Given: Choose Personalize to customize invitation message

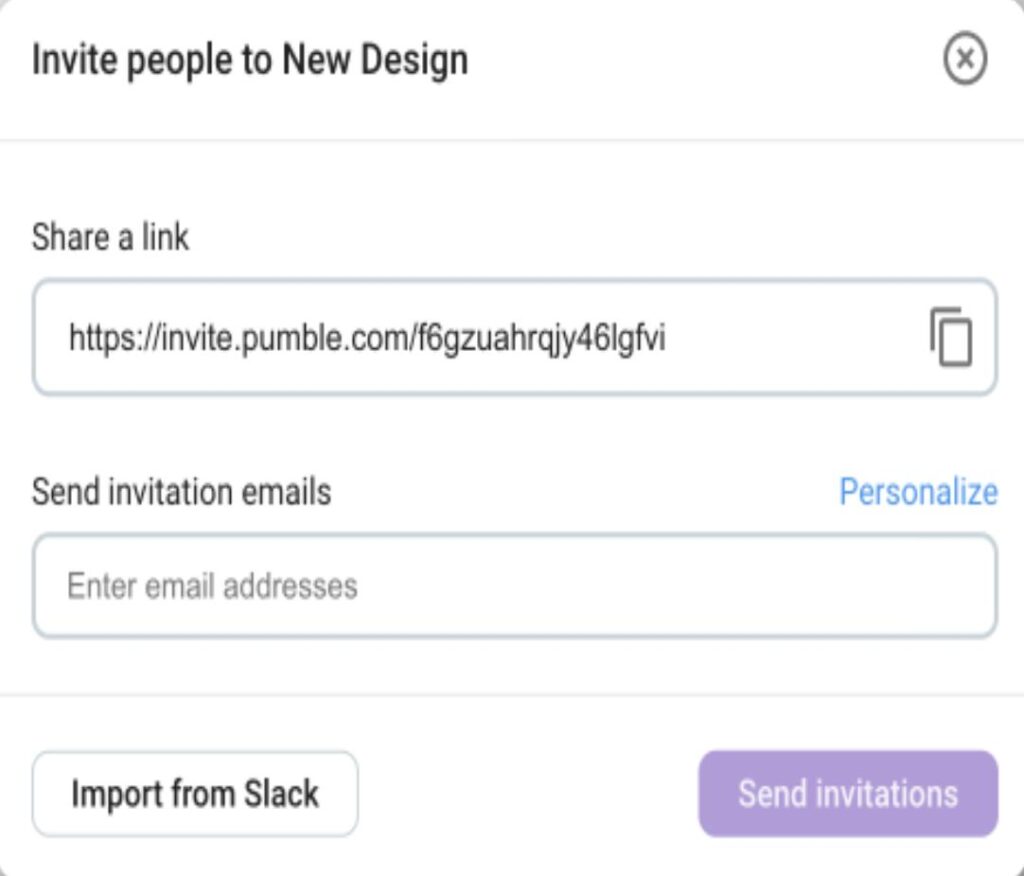Looking at the screenshot, I should (x=918, y=491).
